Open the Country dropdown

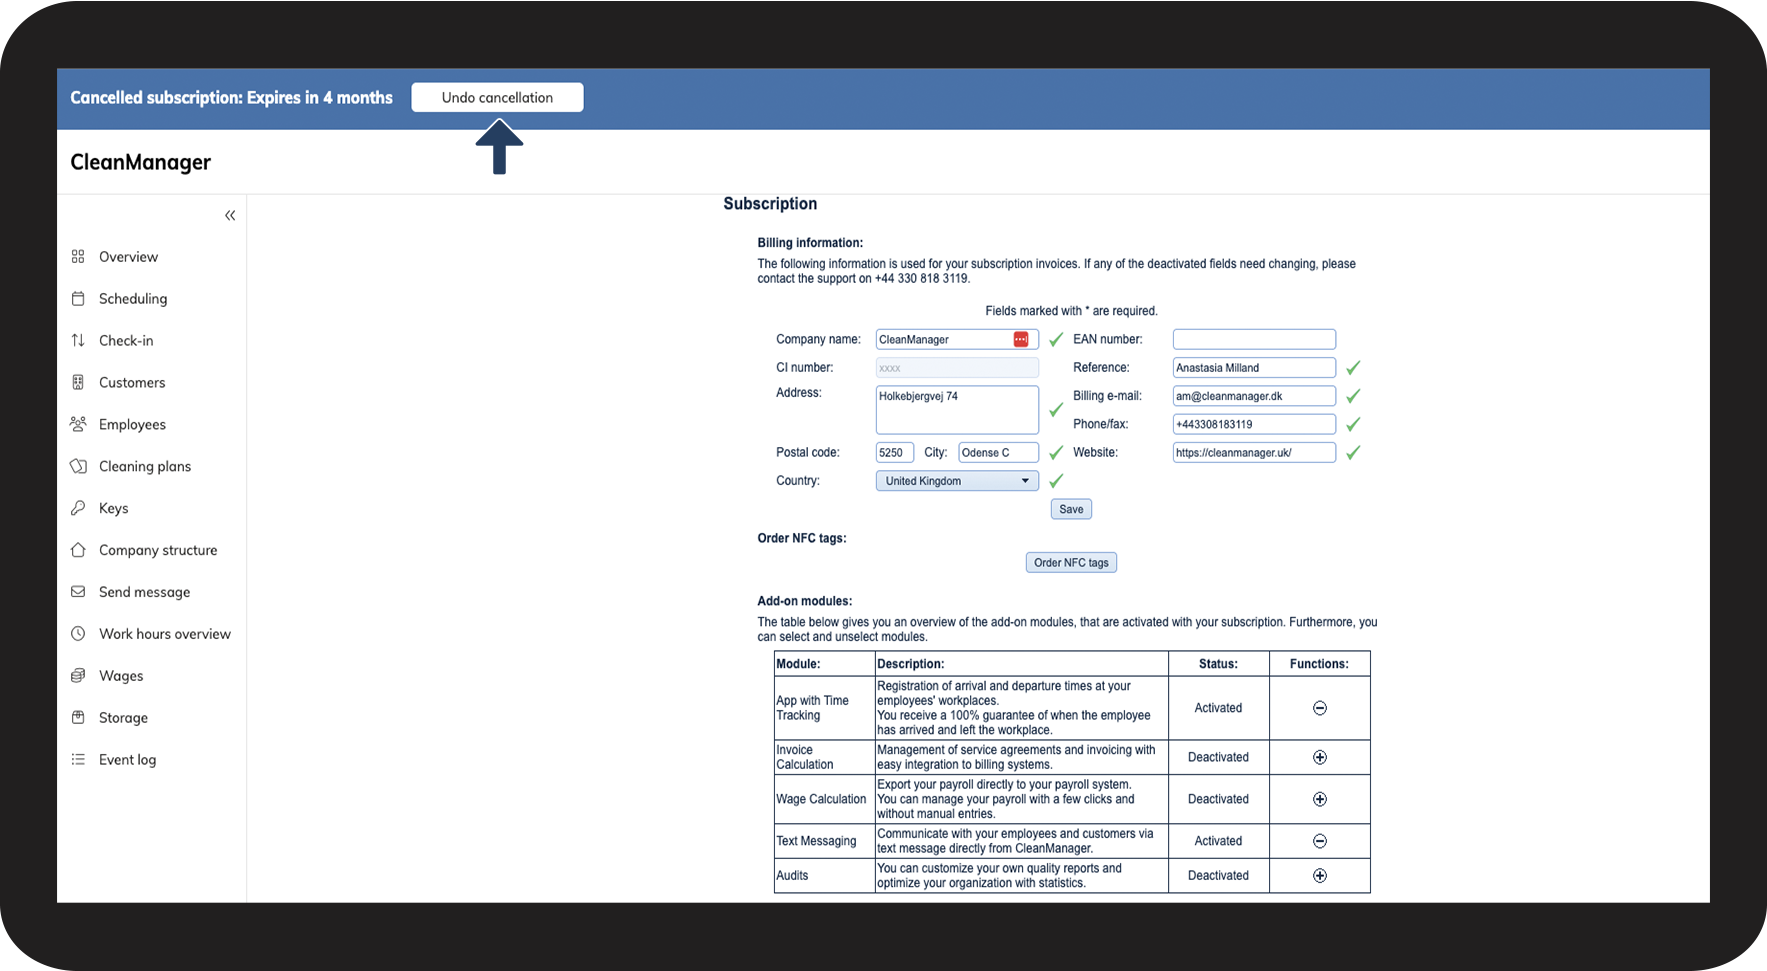956,481
